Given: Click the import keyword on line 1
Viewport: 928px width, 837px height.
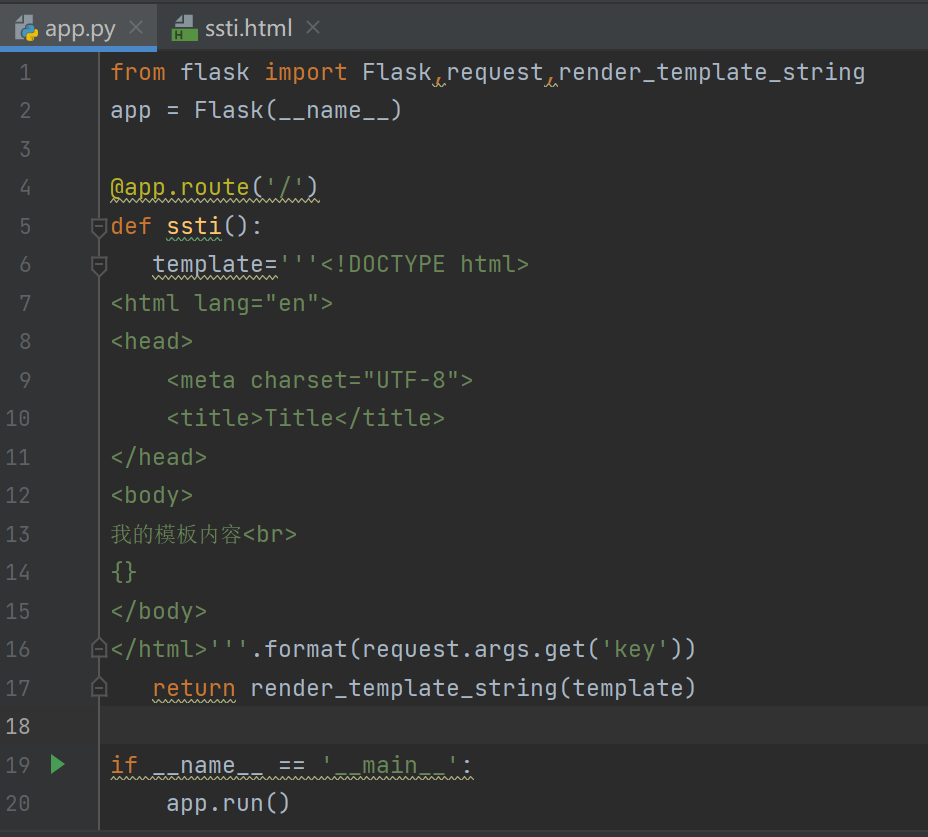Looking at the screenshot, I should pyautogui.click(x=305, y=72).
